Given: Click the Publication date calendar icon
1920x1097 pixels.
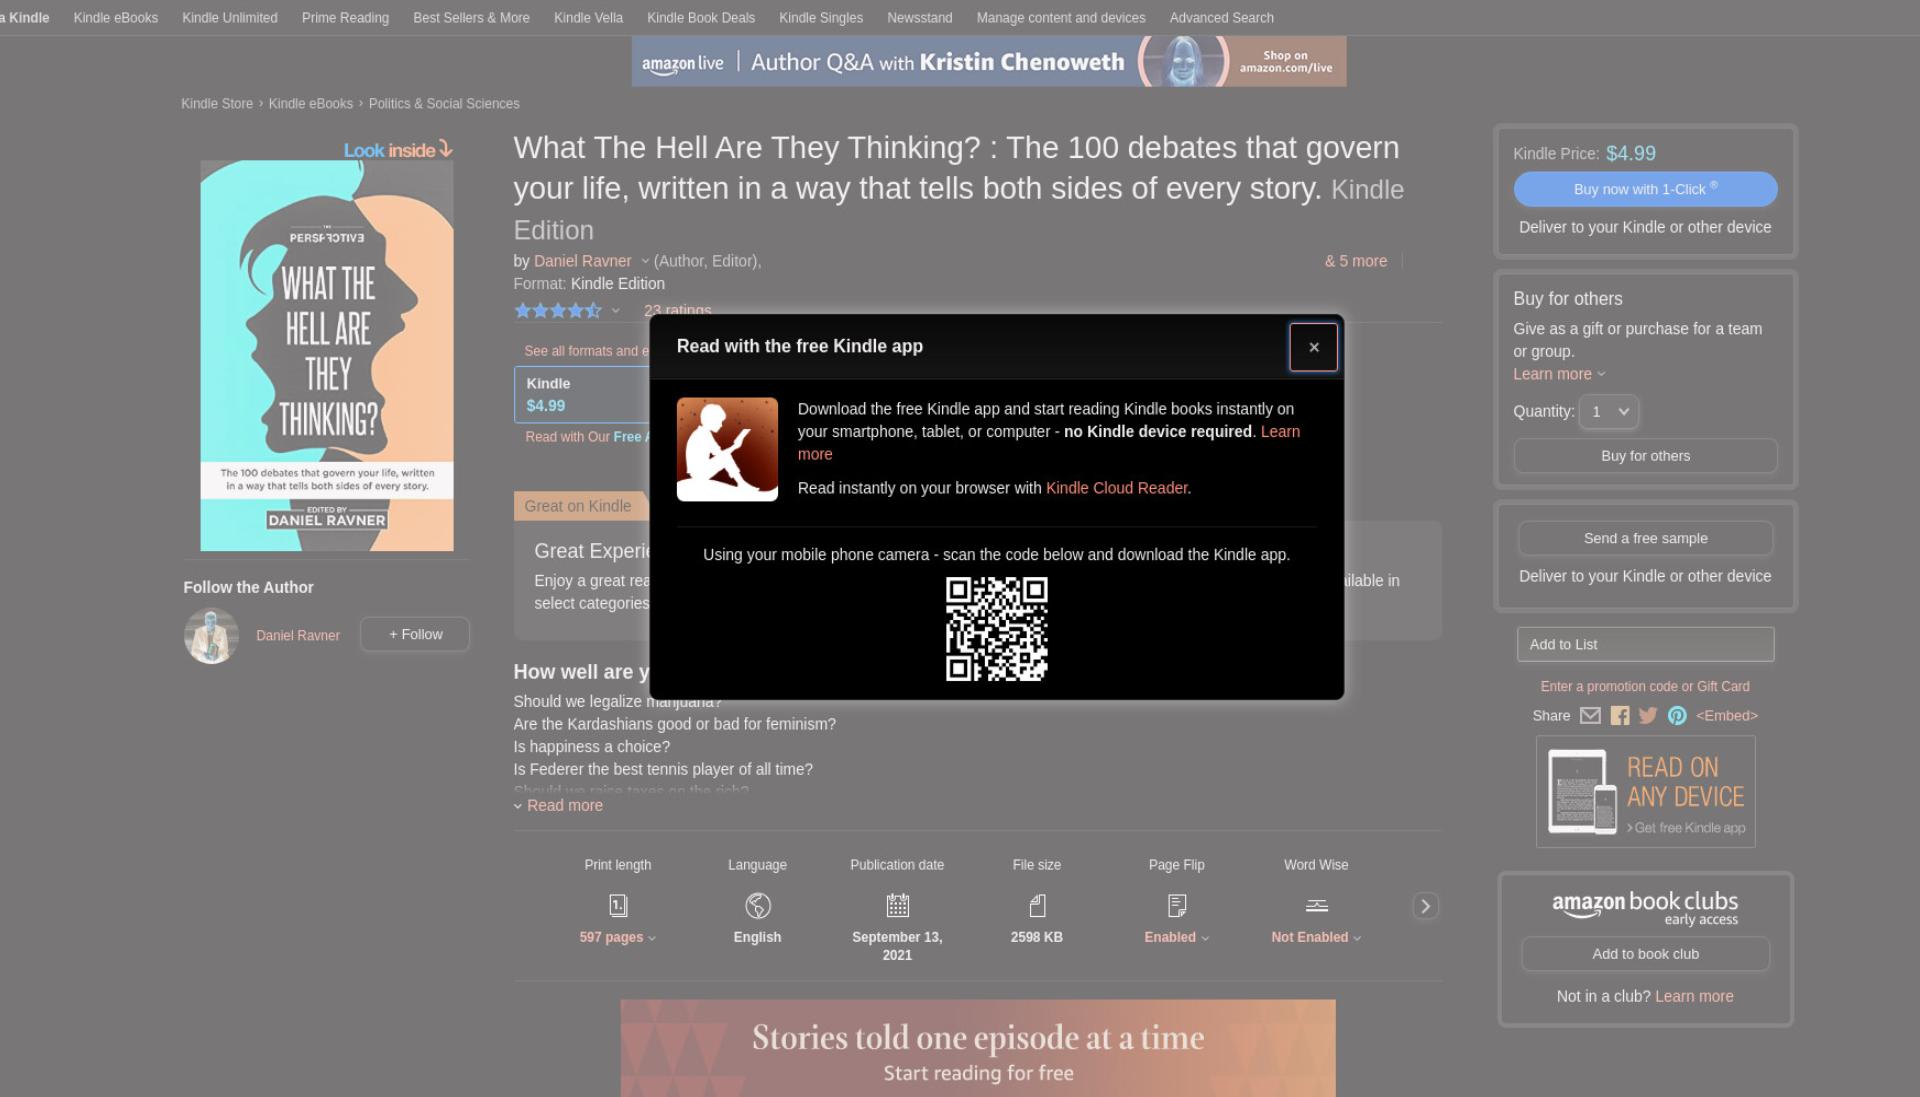Looking at the screenshot, I should pos(897,905).
